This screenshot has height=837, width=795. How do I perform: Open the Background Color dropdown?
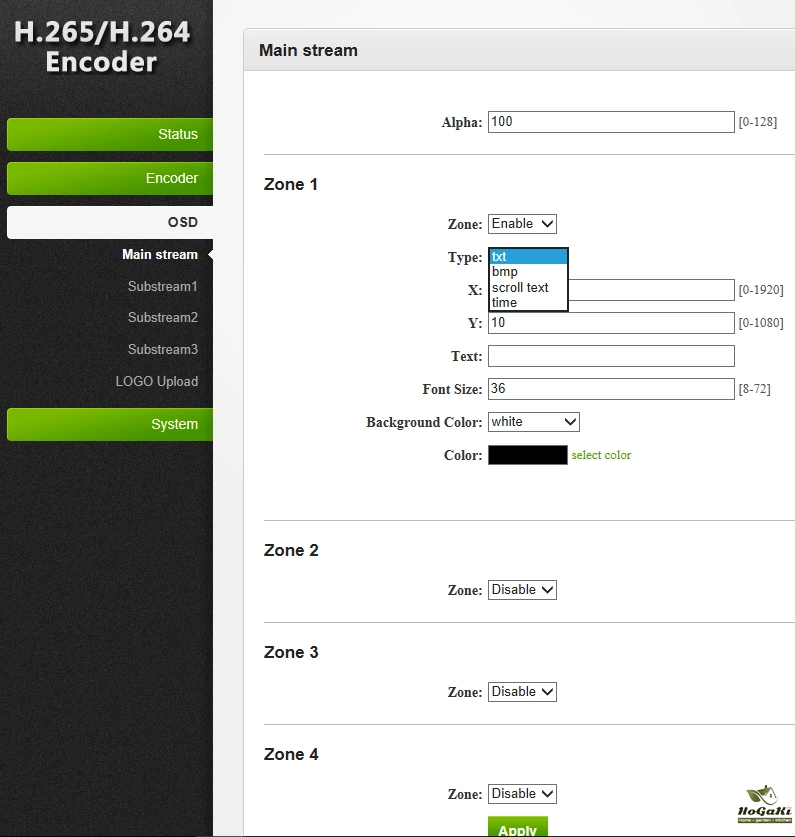533,422
